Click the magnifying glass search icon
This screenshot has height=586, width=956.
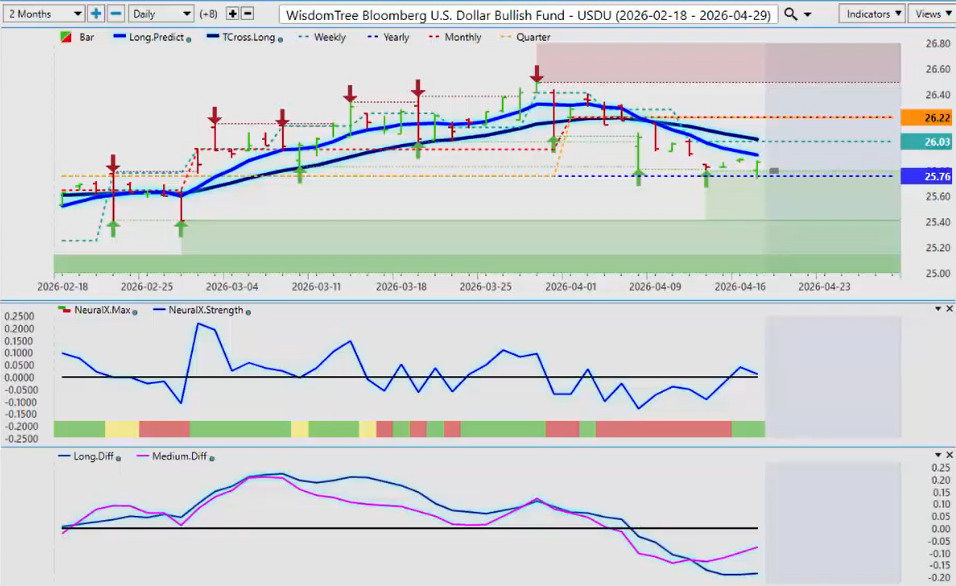[791, 14]
